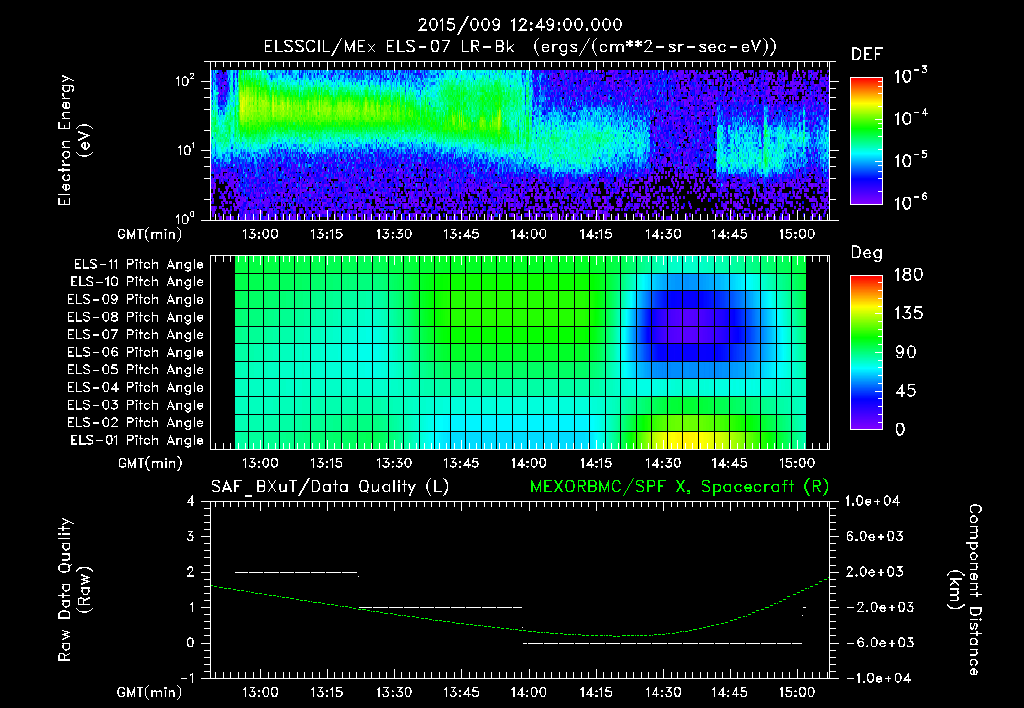This screenshot has width=1024, height=708.
Task: Click the 1.0e+04 right axis label
Action: 872,501
